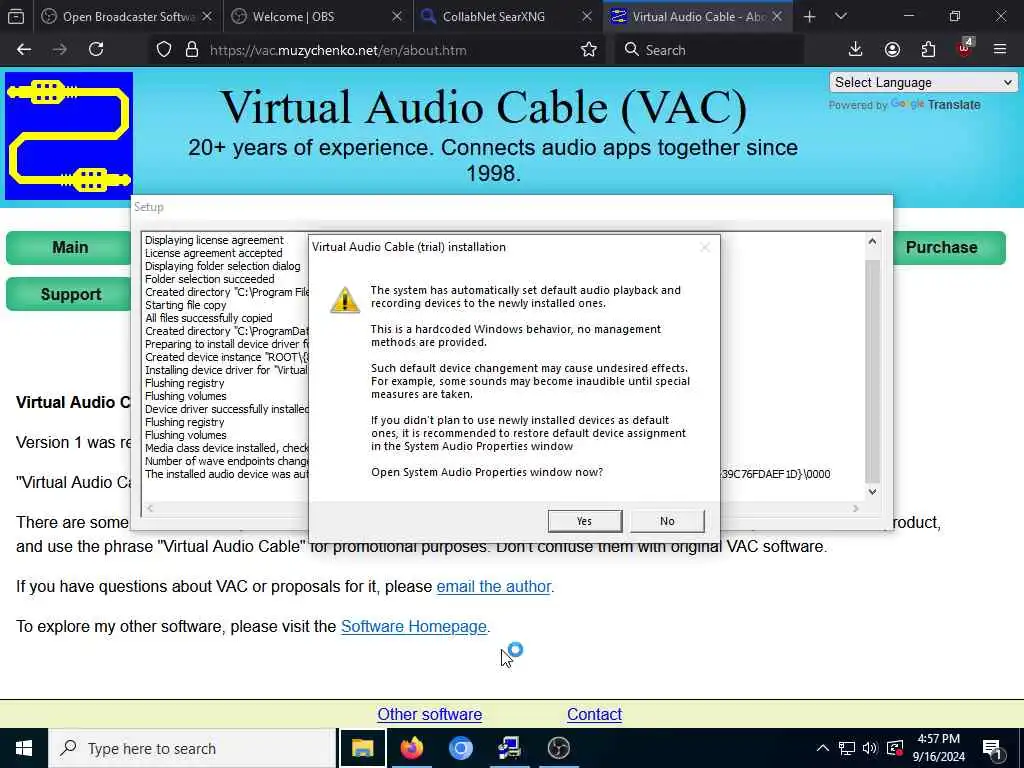The width and height of the screenshot is (1024, 768).
Task: Open the Contact footer link
Action: tap(594, 714)
